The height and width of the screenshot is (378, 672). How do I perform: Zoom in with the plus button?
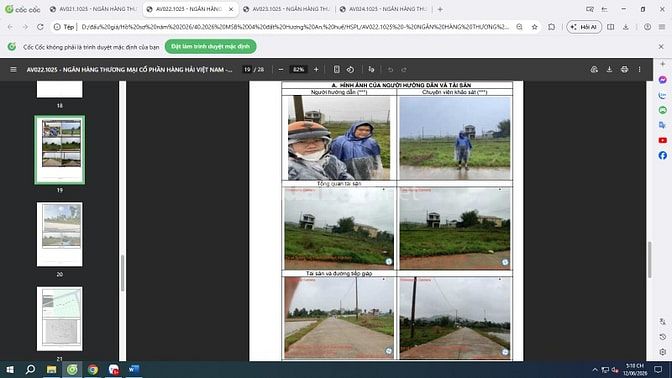(x=316, y=69)
